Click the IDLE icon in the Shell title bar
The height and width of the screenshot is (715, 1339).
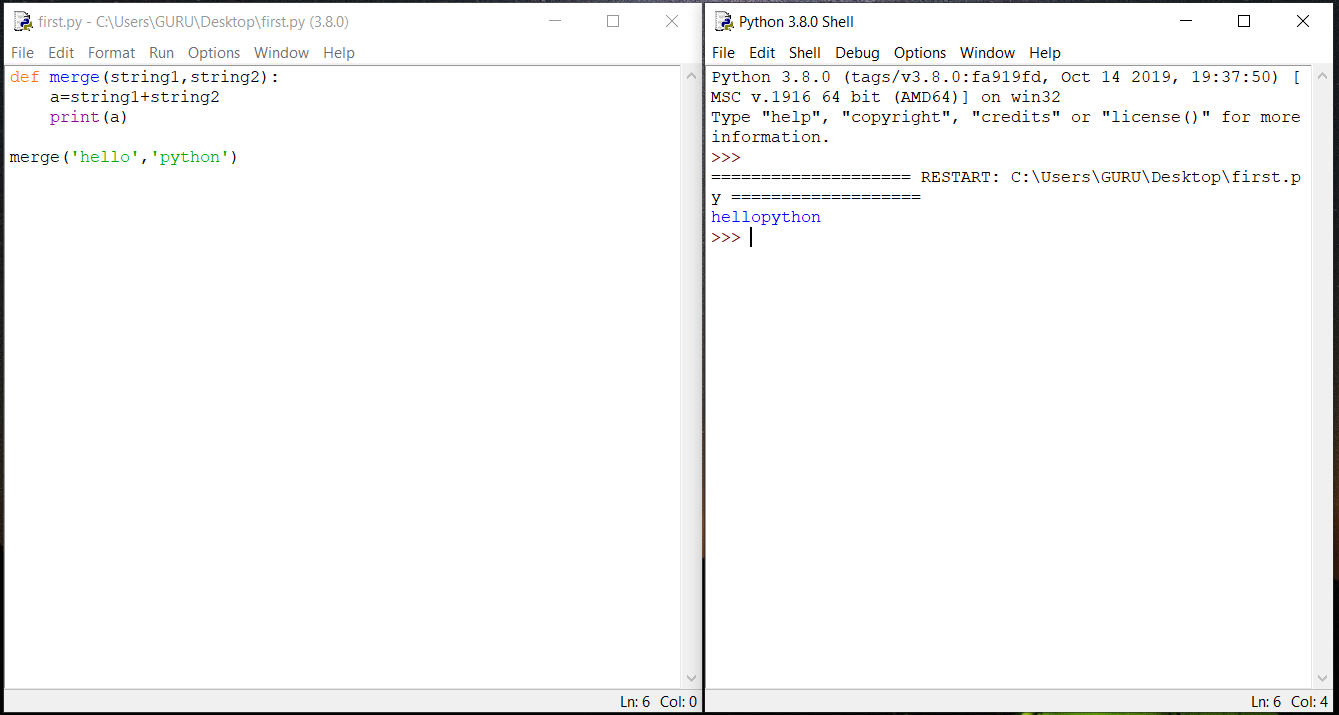[x=723, y=20]
